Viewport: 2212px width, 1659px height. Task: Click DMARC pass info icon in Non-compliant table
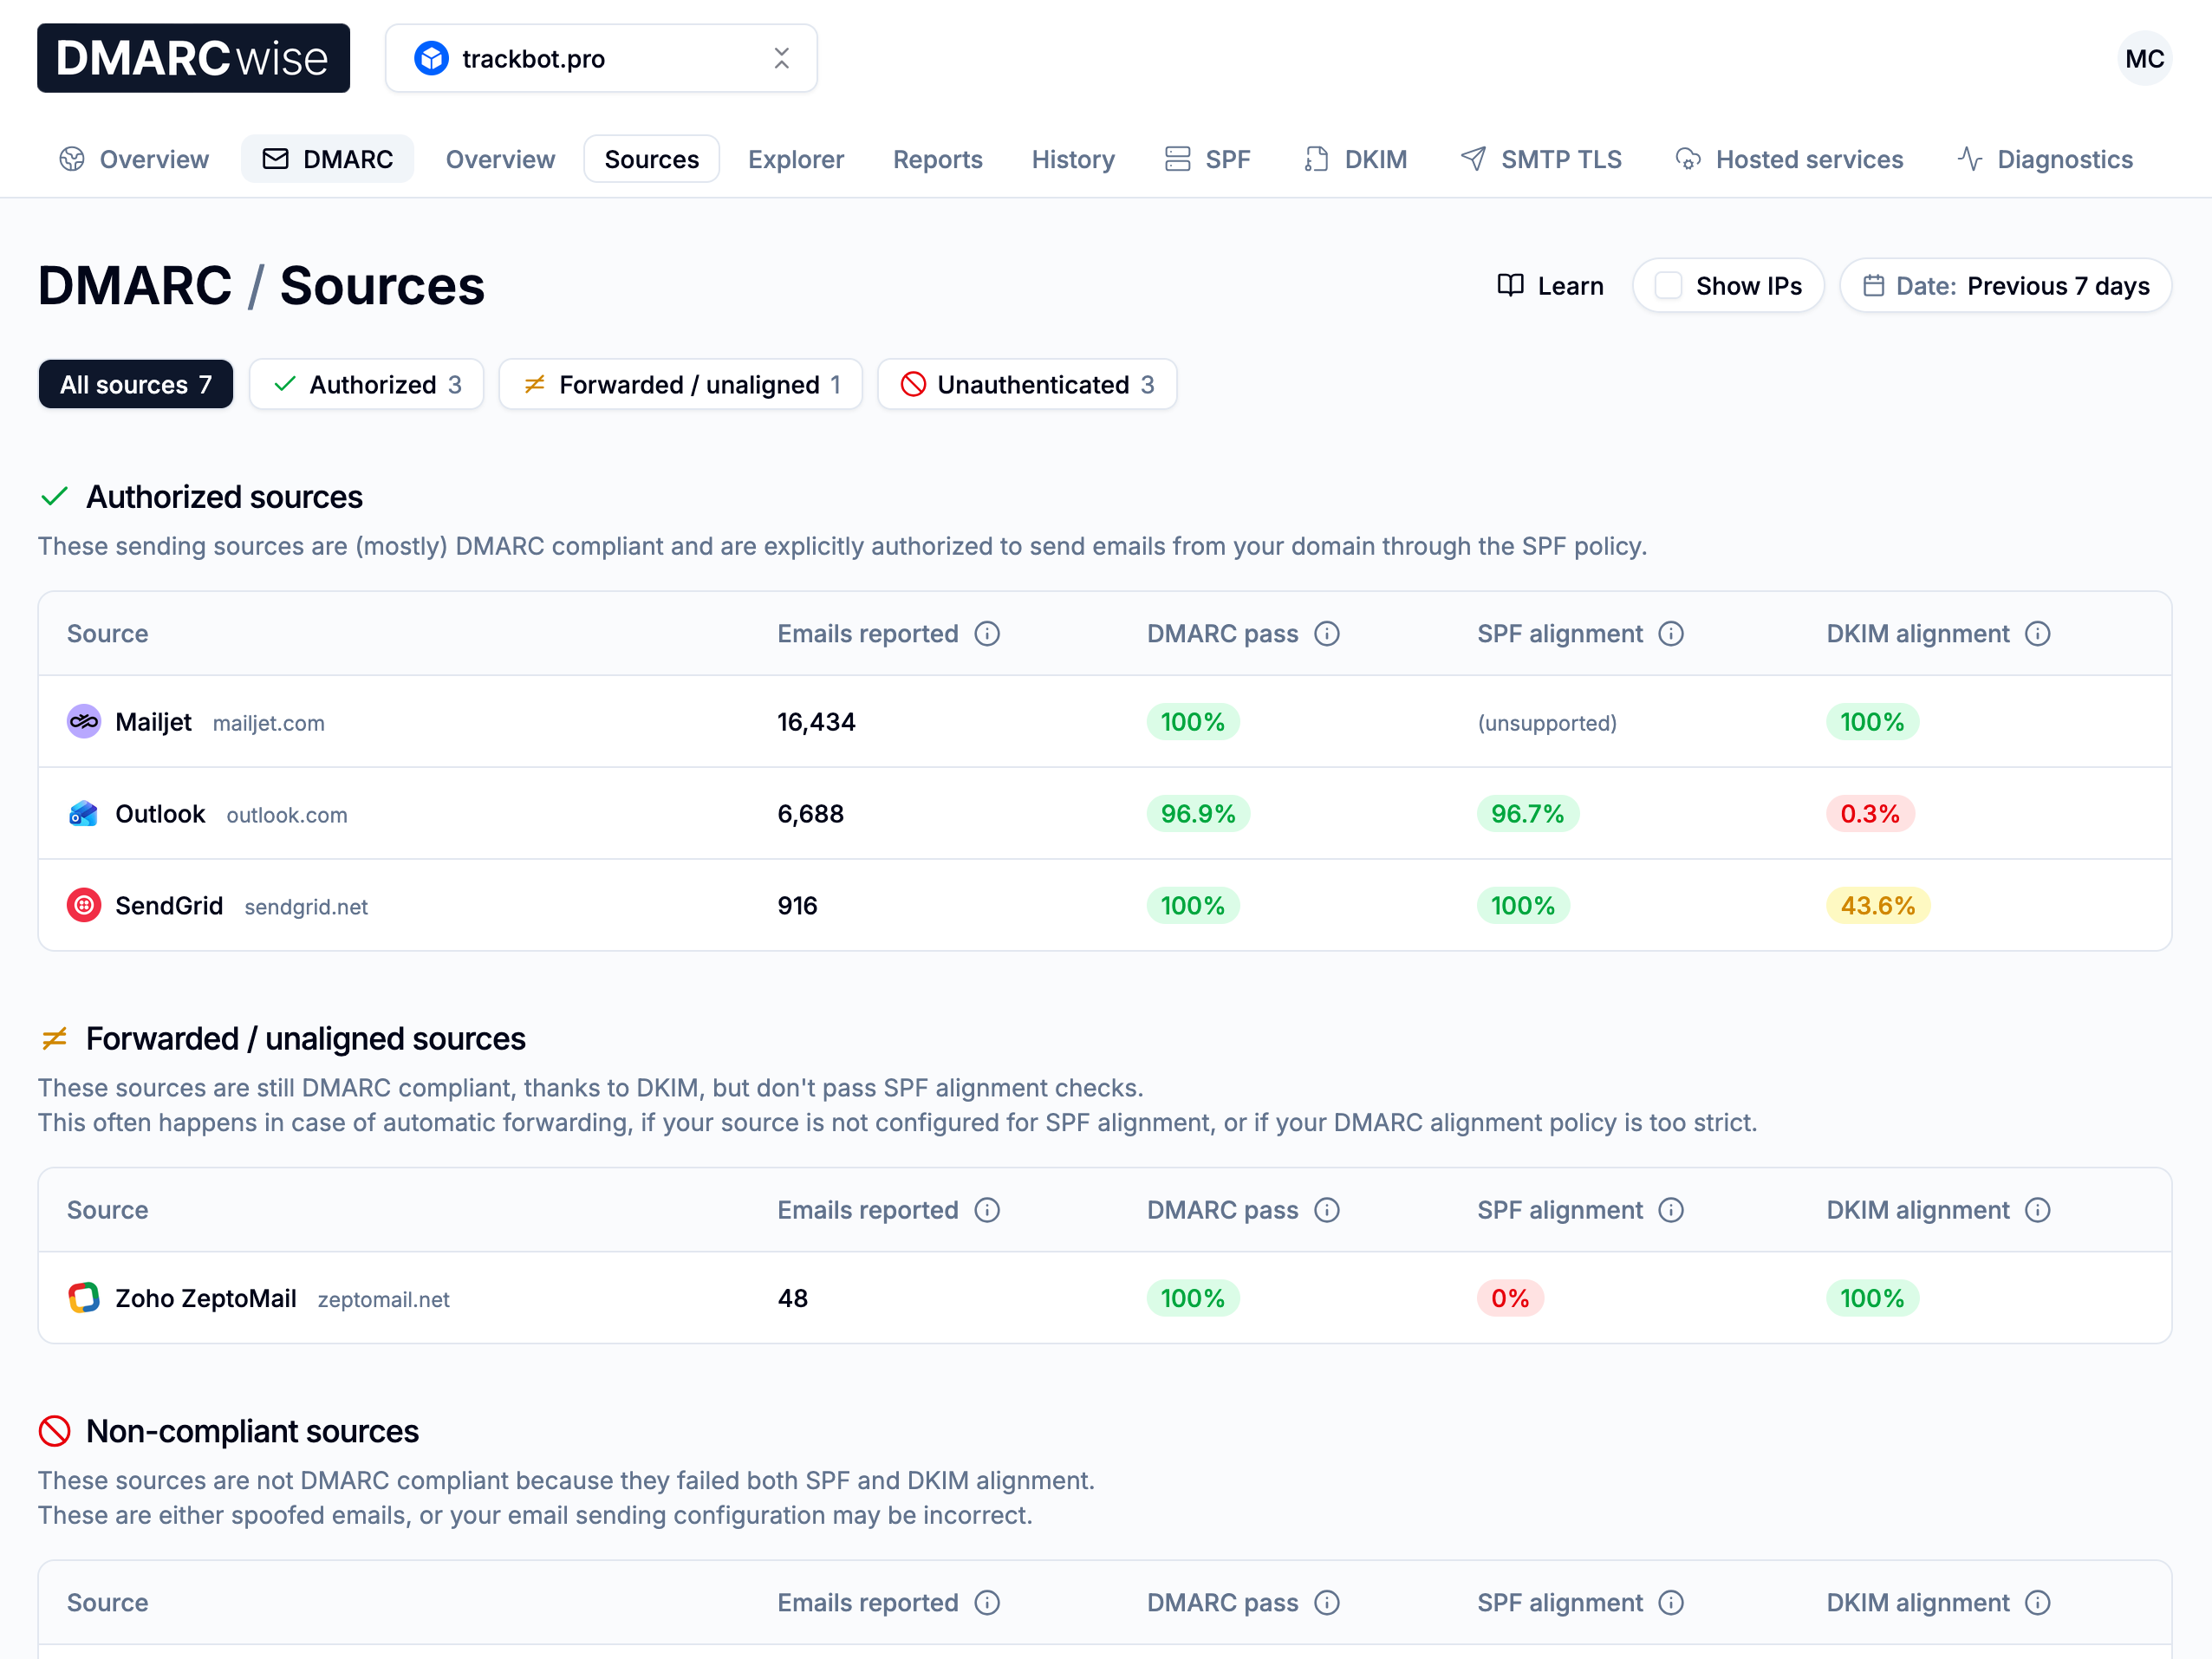point(1327,1603)
